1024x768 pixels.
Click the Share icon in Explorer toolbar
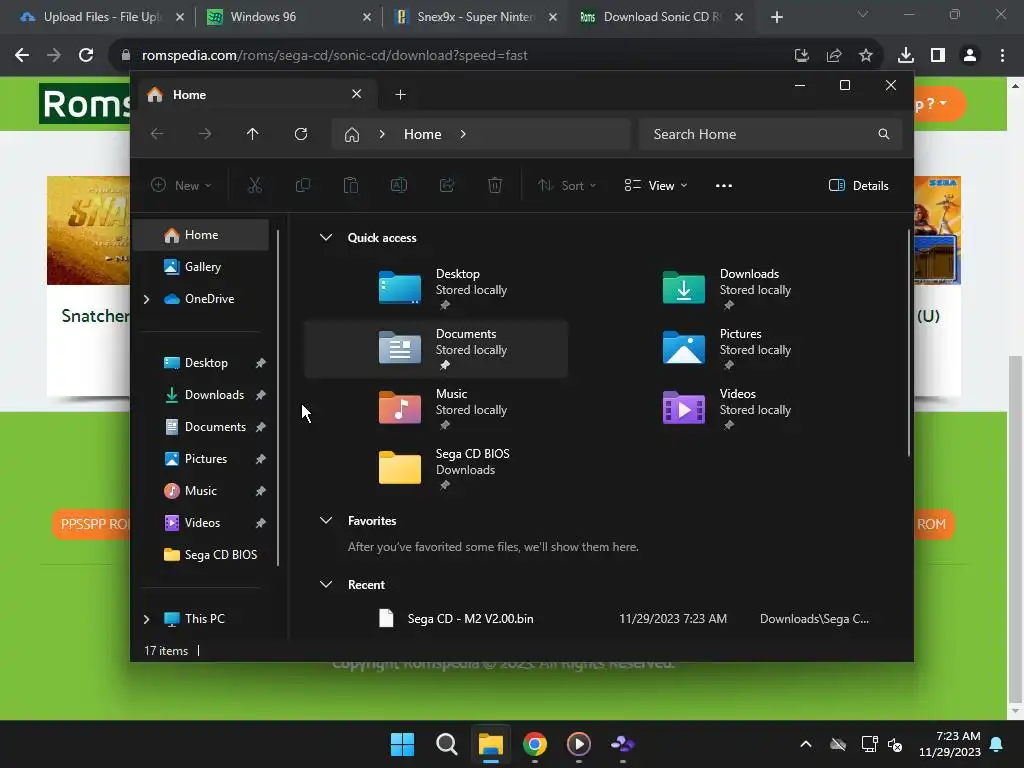pyautogui.click(x=447, y=185)
